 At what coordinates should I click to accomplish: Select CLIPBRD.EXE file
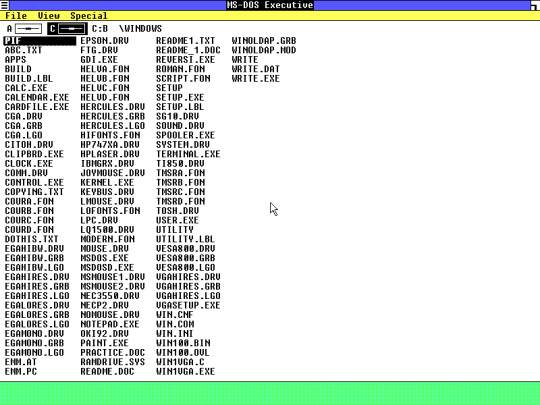tap(34, 154)
